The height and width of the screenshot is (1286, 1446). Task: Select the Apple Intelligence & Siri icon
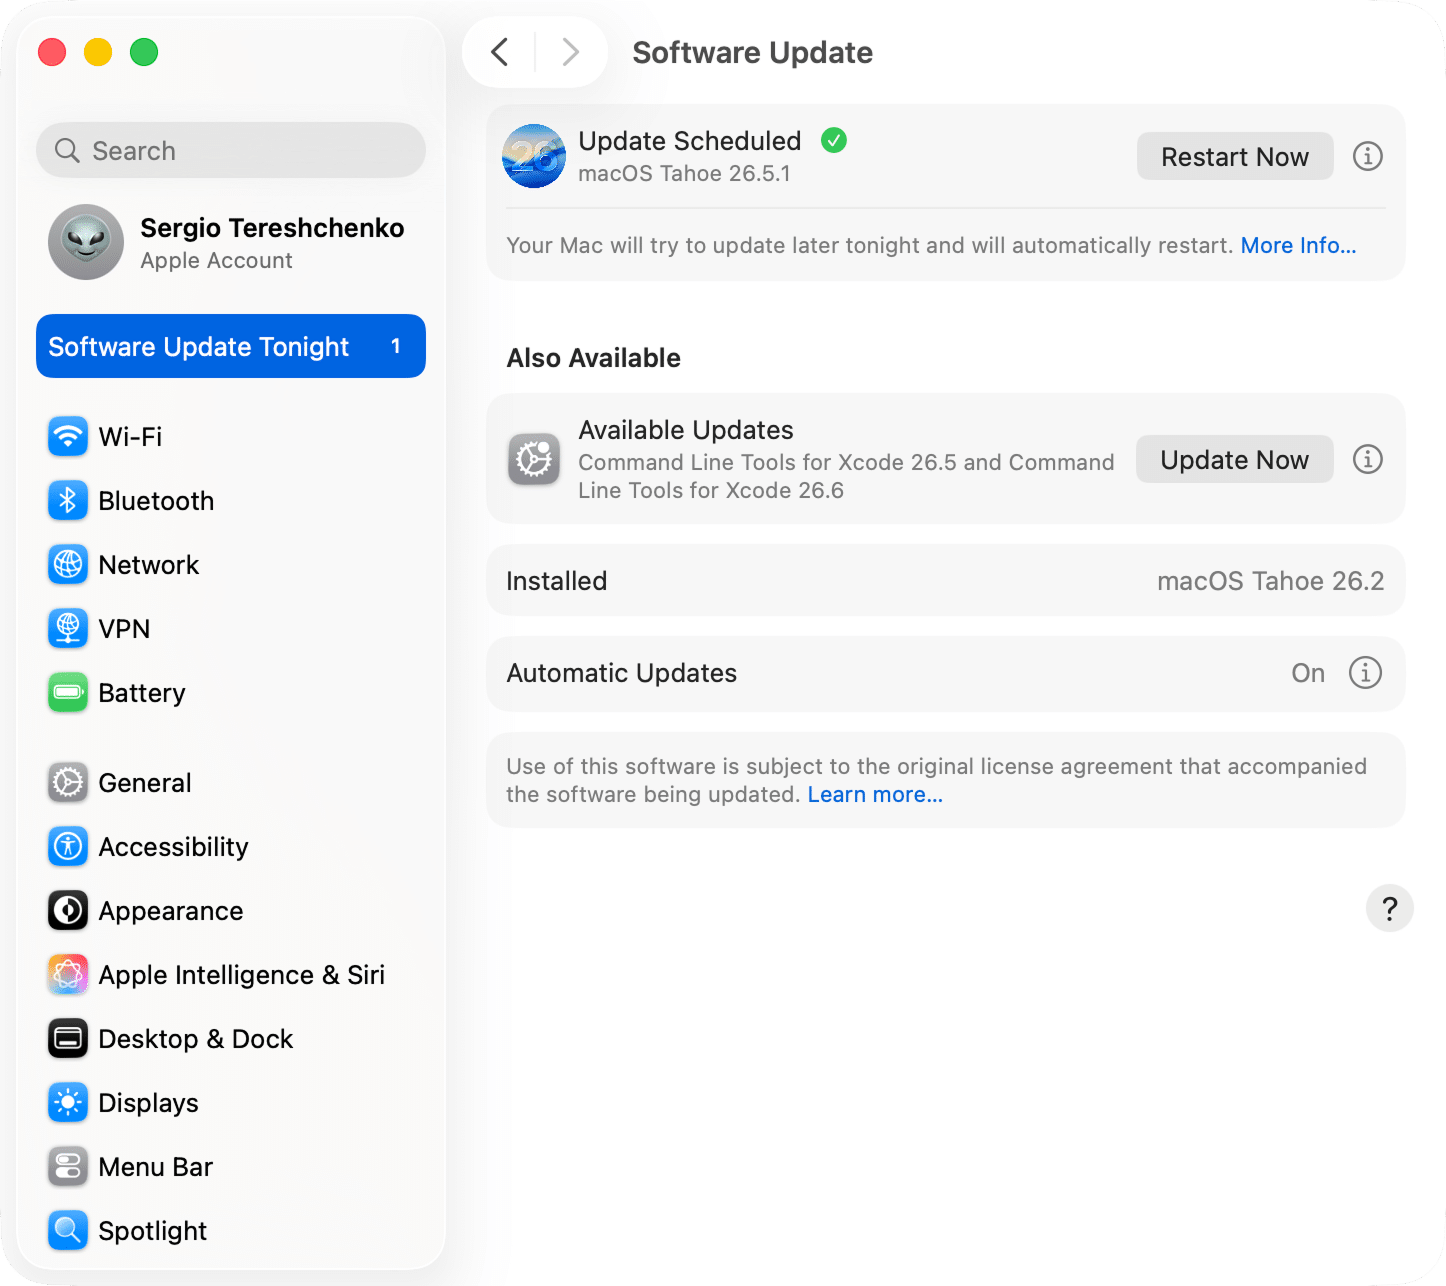68,975
